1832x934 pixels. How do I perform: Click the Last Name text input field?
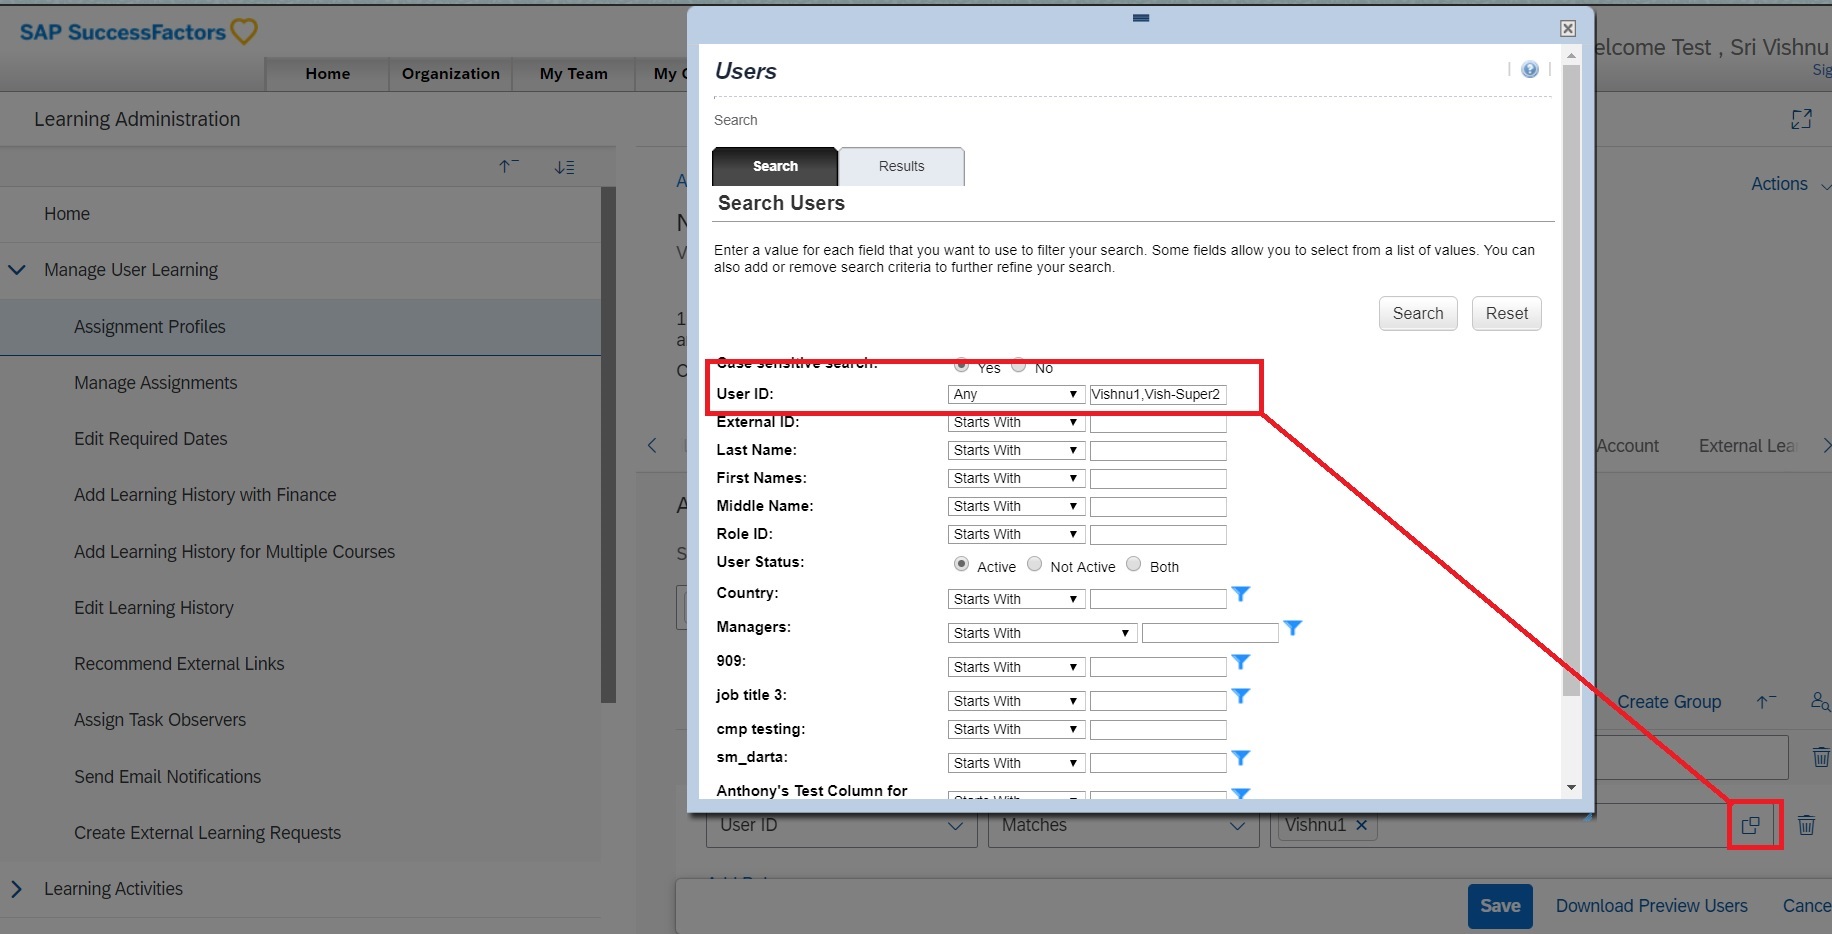[x=1158, y=451]
